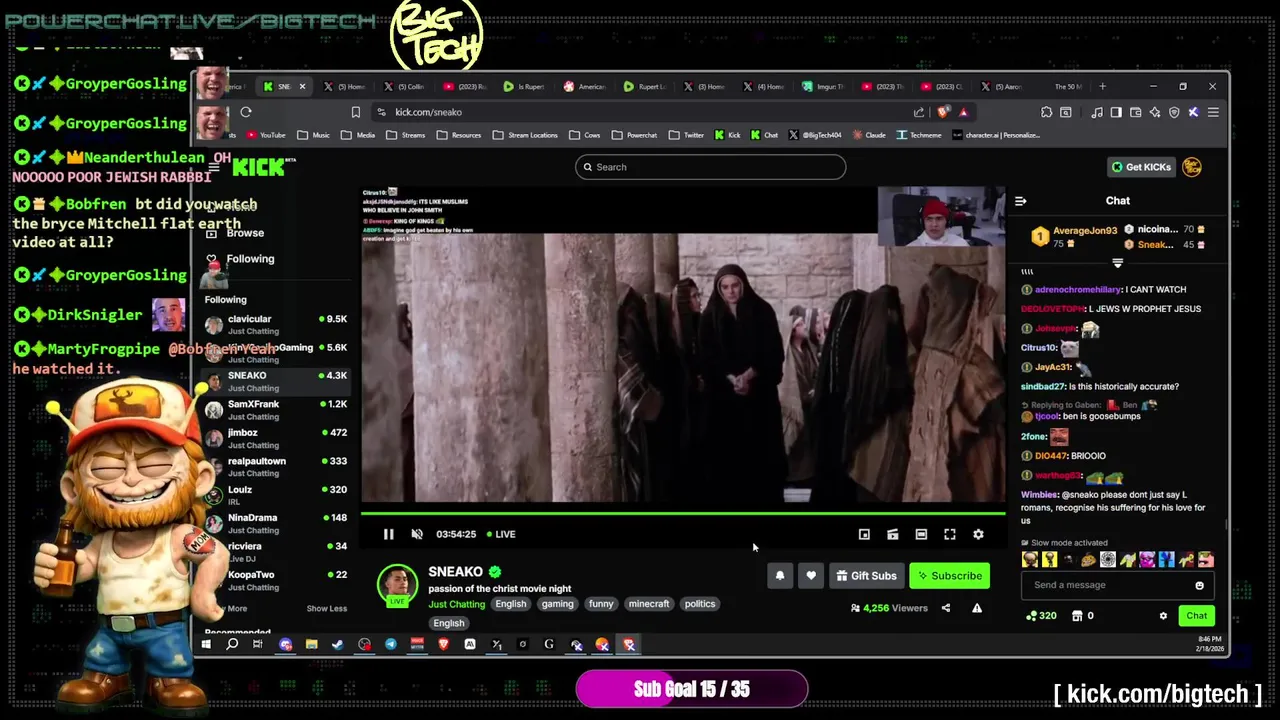Image resolution: width=1280 pixels, height=720 pixels.
Task: Expand More in Following list
Action: (236, 608)
